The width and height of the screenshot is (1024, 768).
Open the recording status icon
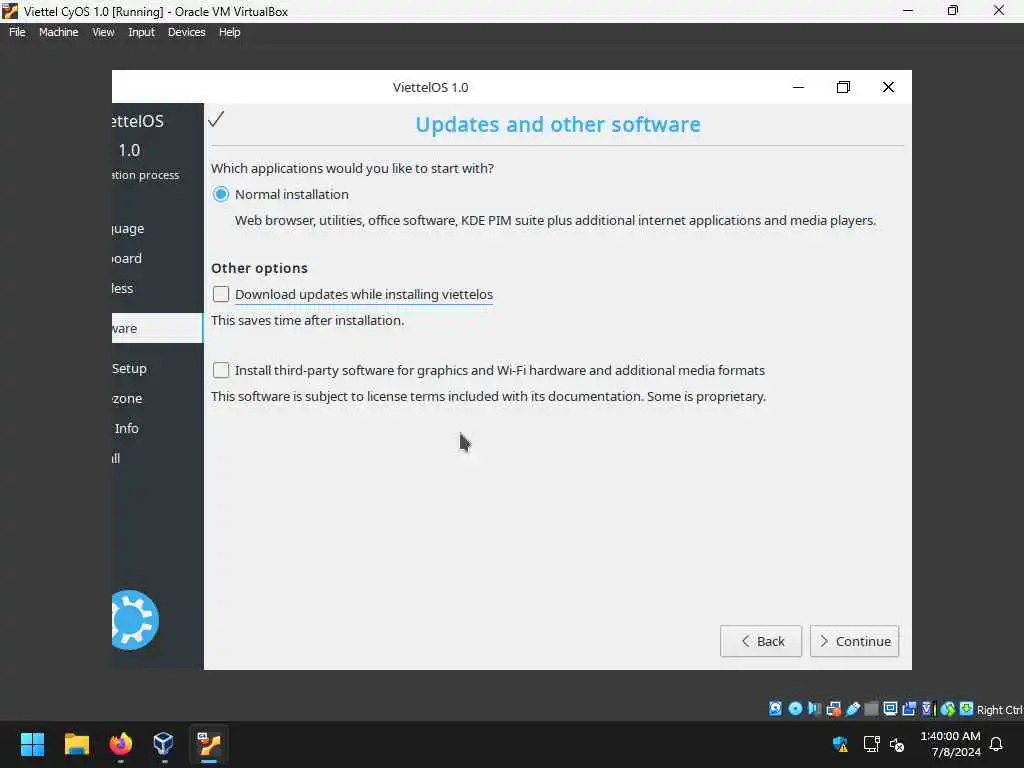pyautogui.click(x=909, y=709)
